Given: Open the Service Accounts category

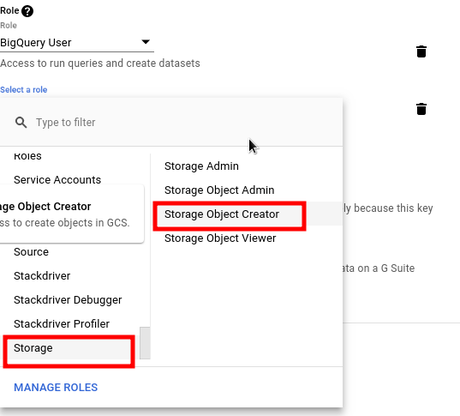Looking at the screenshot, I should click(x=57, y=180).
